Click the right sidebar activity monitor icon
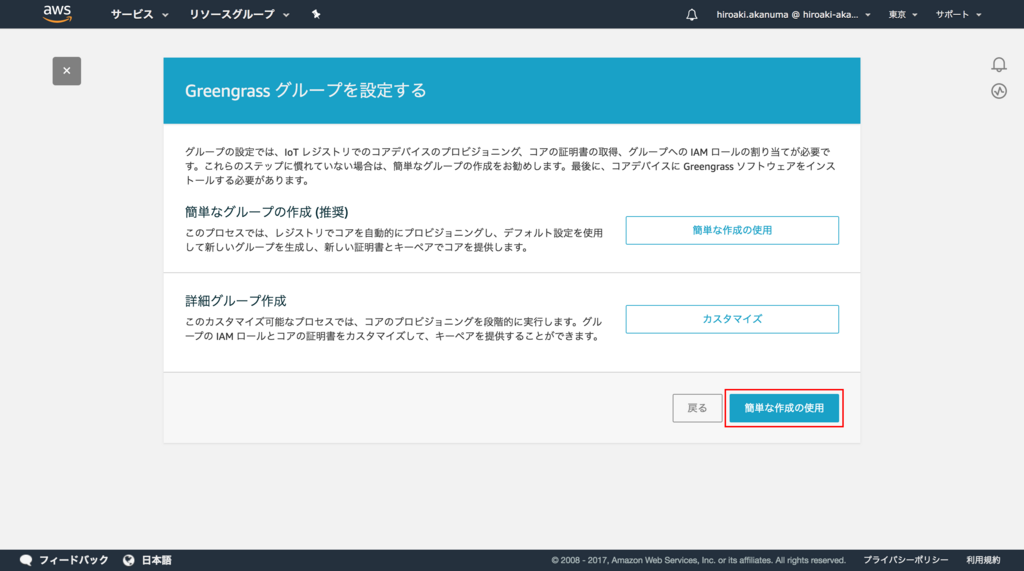This screenshot has width=1024, height=571. (x=999, y=91)
